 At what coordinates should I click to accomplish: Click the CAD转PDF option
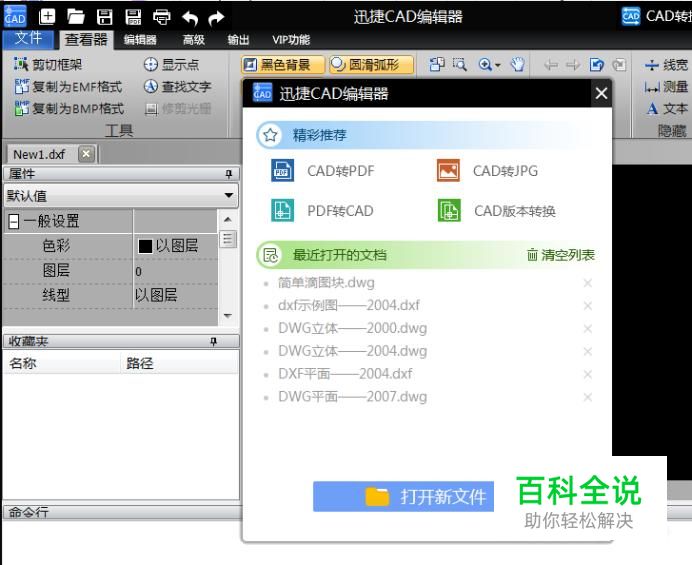pos(323,171)
